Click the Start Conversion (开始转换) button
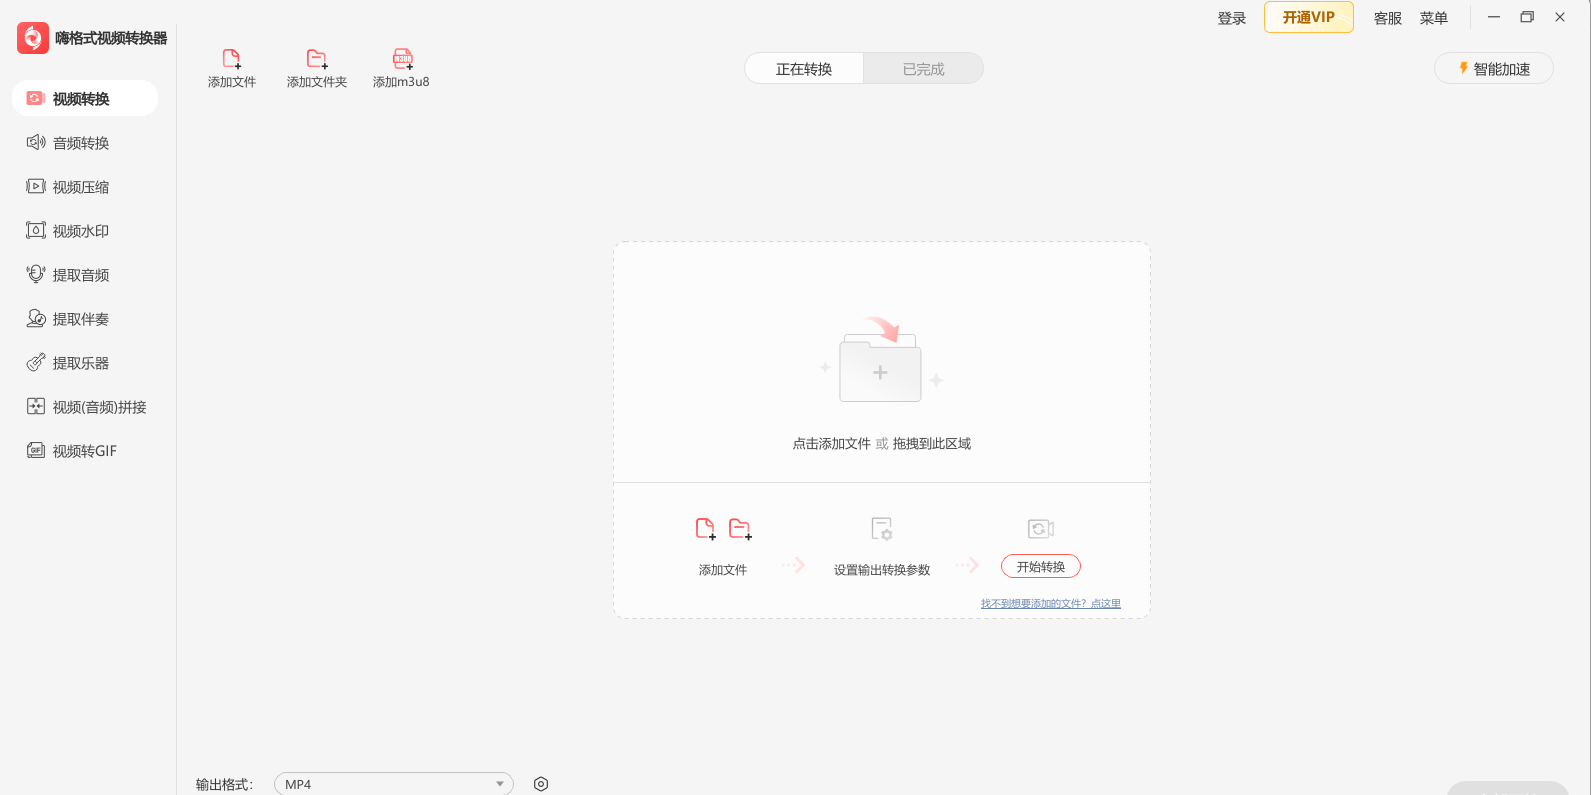1591x795 pixels. [x=1040, y=567]
